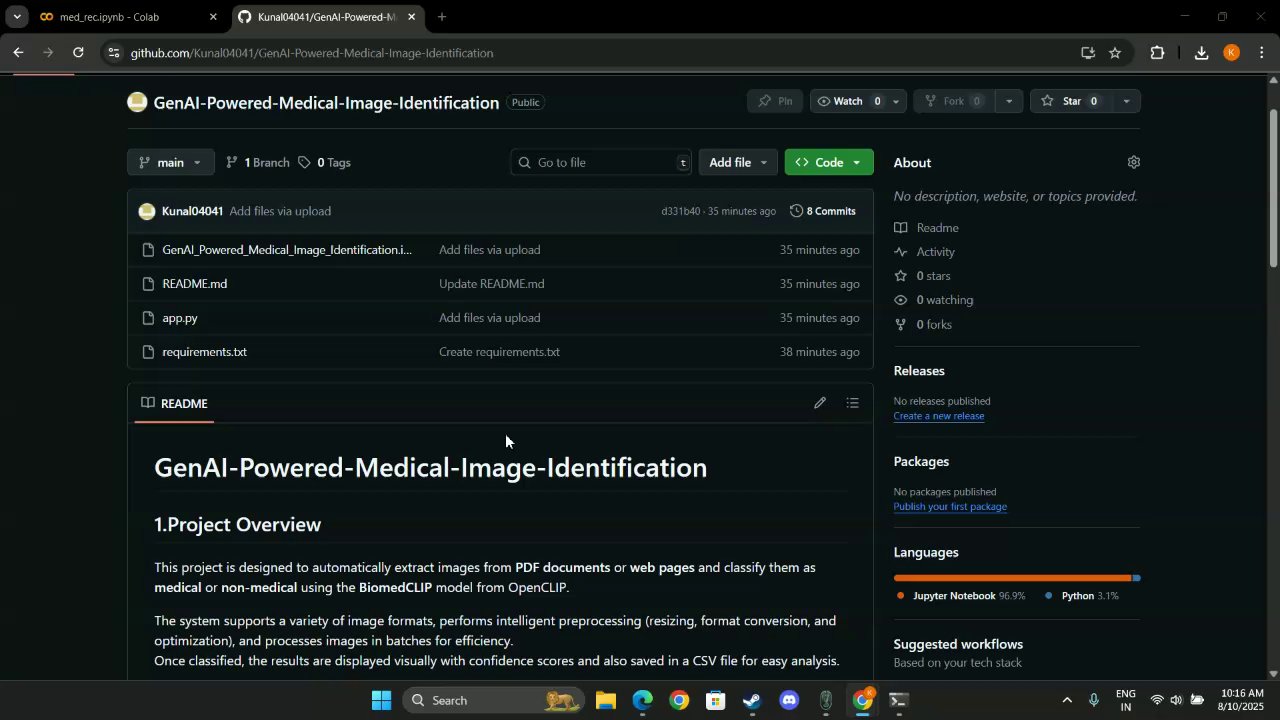Viewport: 1280px width, 720px height.
Task: Open the terminal app from the taskbar
Action: tap(899, 700)
